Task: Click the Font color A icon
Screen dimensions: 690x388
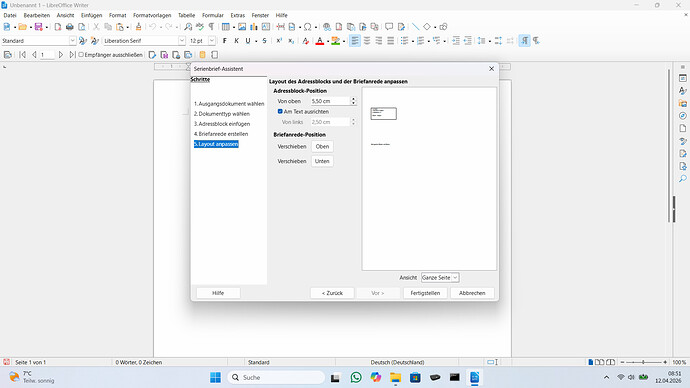Action: point(320,41)
